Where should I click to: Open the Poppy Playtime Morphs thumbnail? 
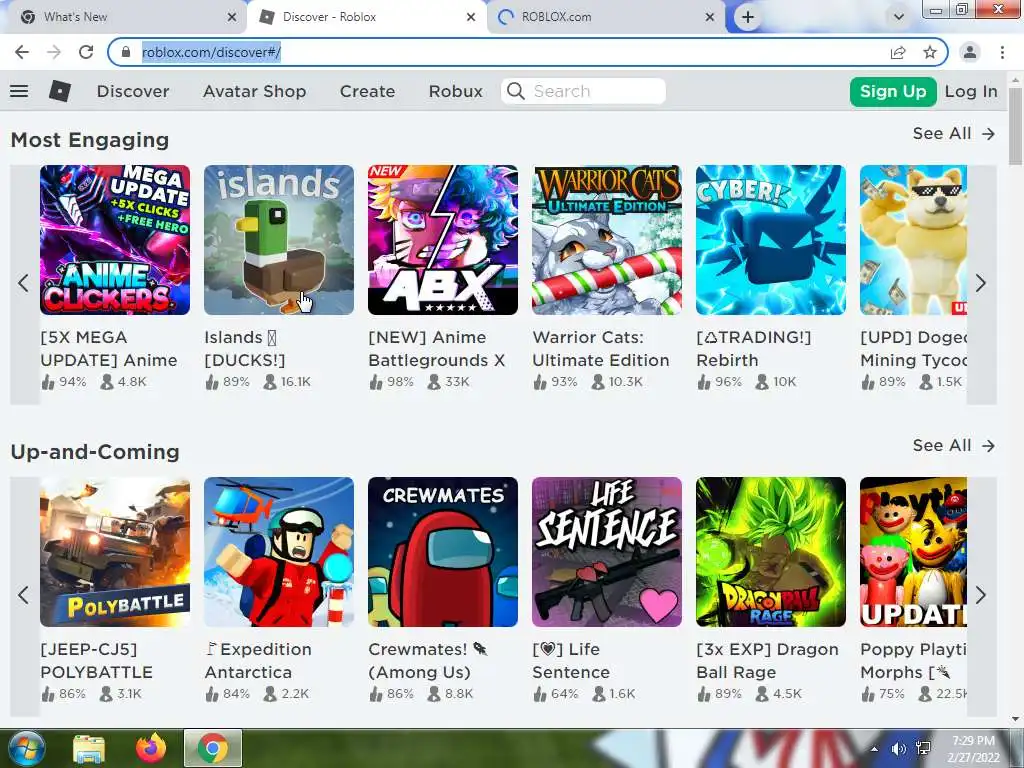913,552
